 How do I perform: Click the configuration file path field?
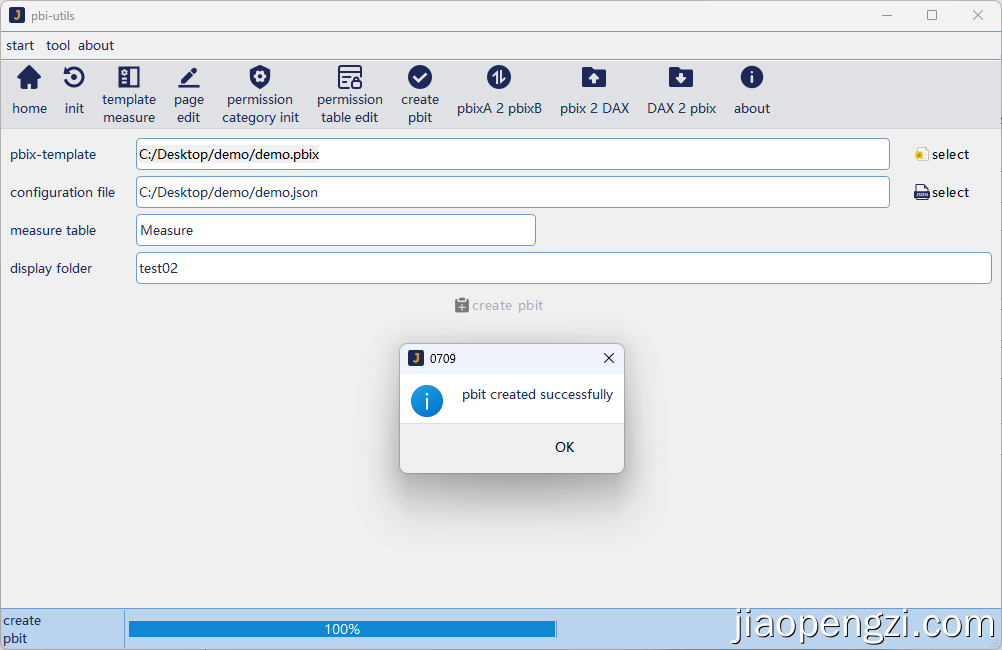point(513,192)
